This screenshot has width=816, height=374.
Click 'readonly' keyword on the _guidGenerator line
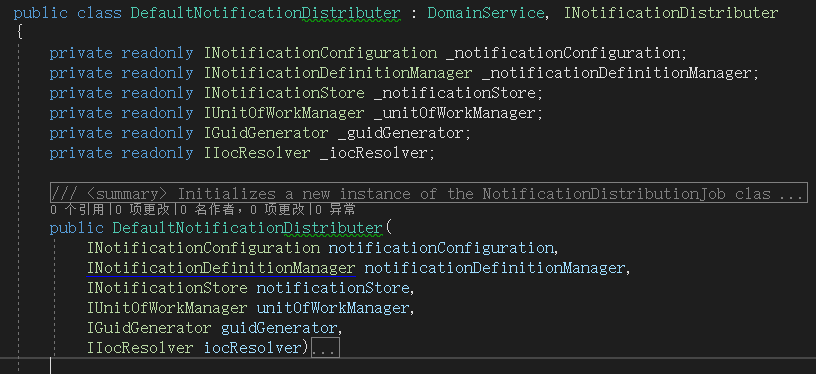[x=157, y=133]
